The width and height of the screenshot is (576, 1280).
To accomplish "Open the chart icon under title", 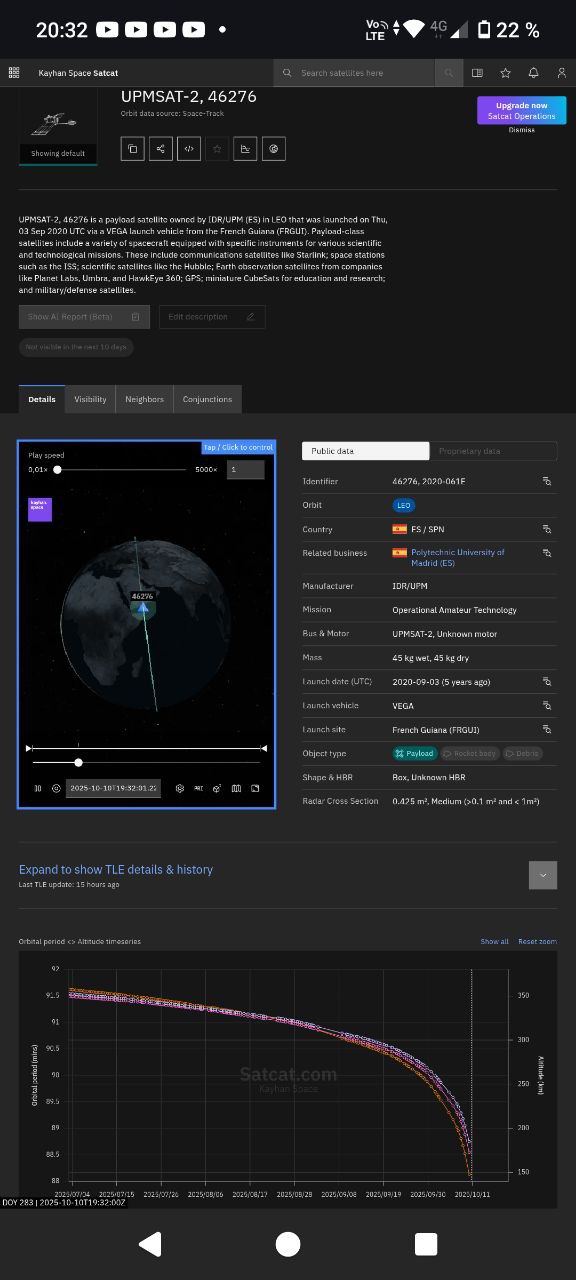I will coord(244,149).
